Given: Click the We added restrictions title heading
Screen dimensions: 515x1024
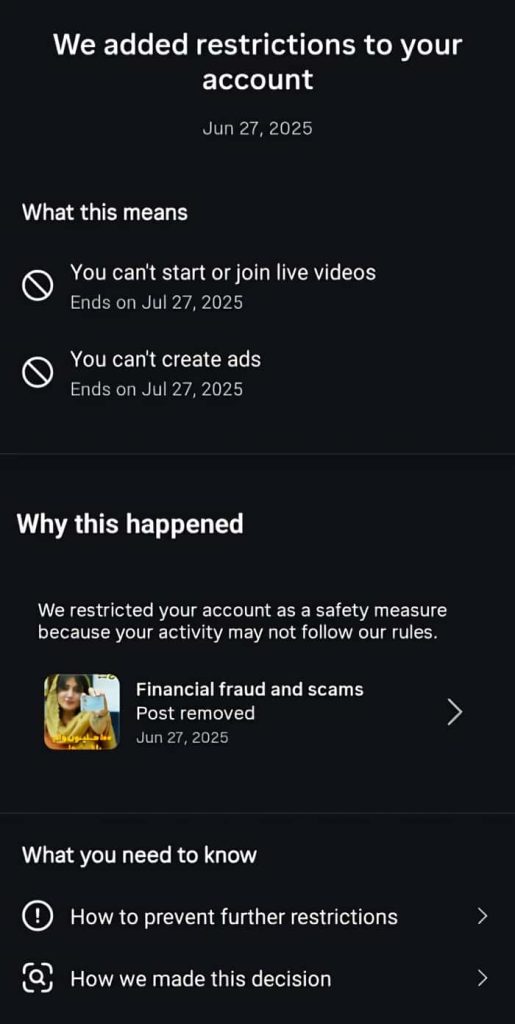Looking at the screenshot, I should click(x=257, y=62).
